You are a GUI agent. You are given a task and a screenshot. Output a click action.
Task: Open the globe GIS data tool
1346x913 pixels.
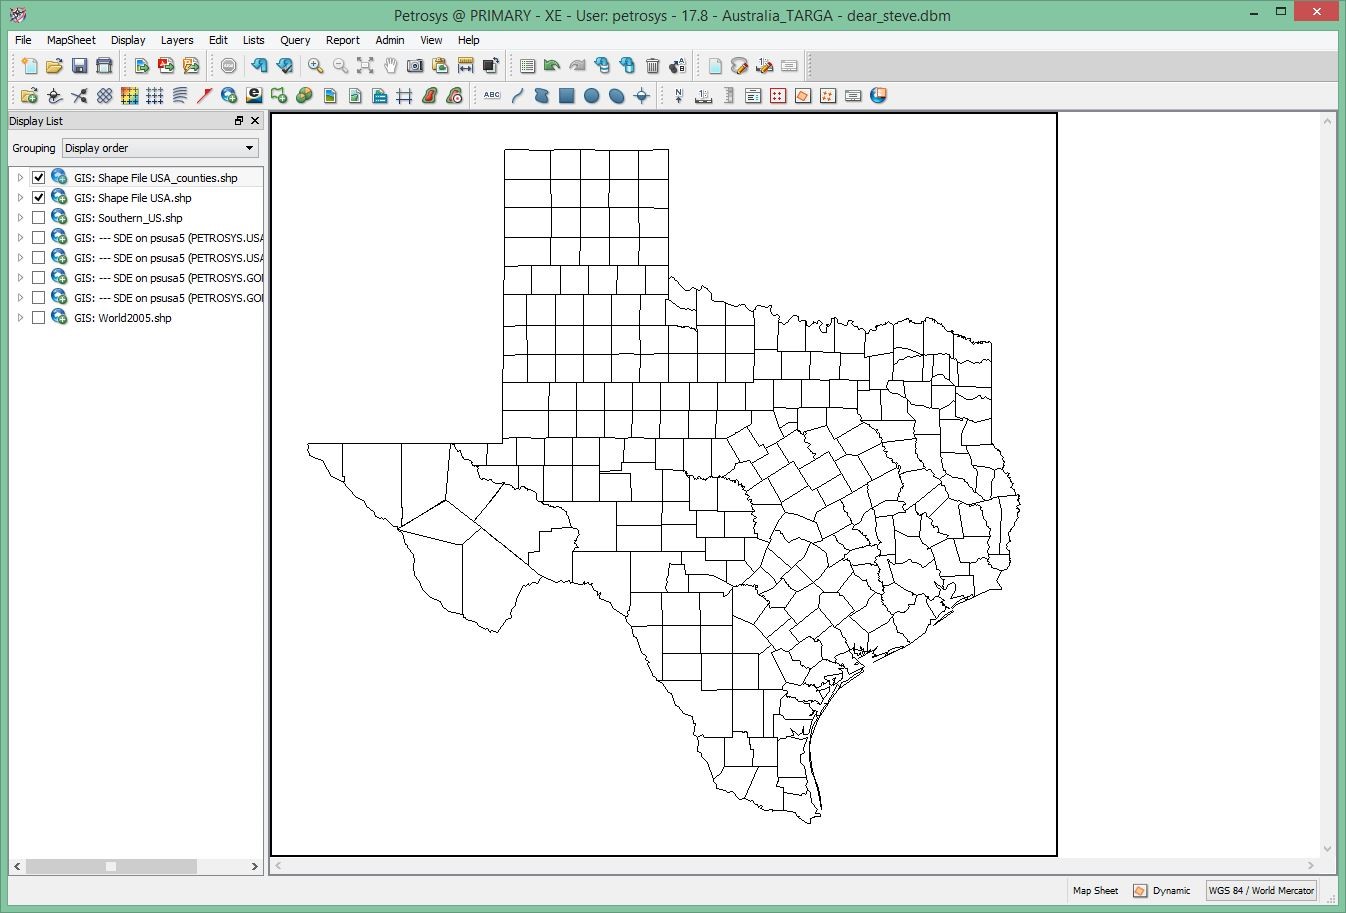[228, 96]
